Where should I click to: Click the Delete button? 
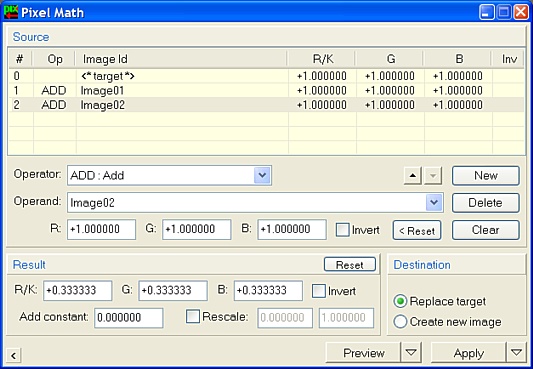click(486, 203)
